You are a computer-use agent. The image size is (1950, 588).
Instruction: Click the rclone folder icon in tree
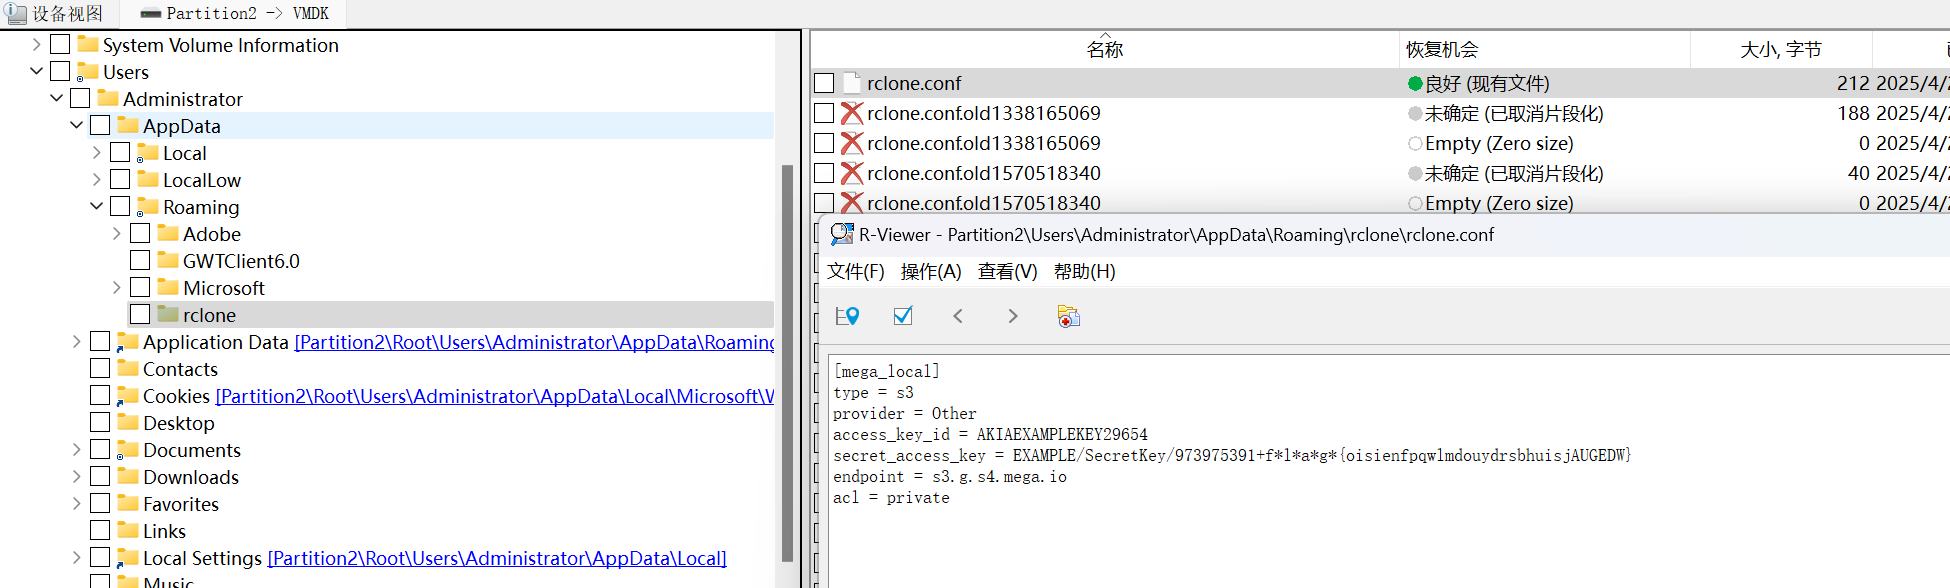[x=168, y=314]
